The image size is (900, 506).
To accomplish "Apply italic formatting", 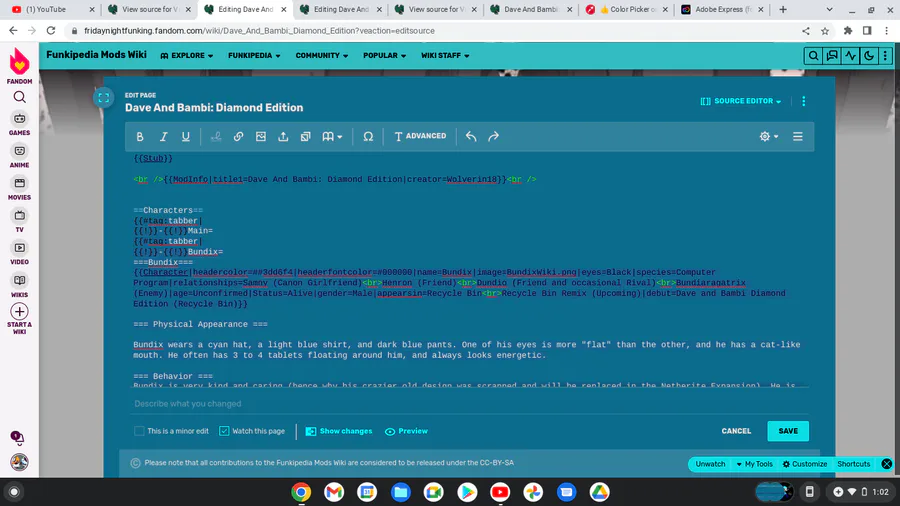I will (164, 137).
